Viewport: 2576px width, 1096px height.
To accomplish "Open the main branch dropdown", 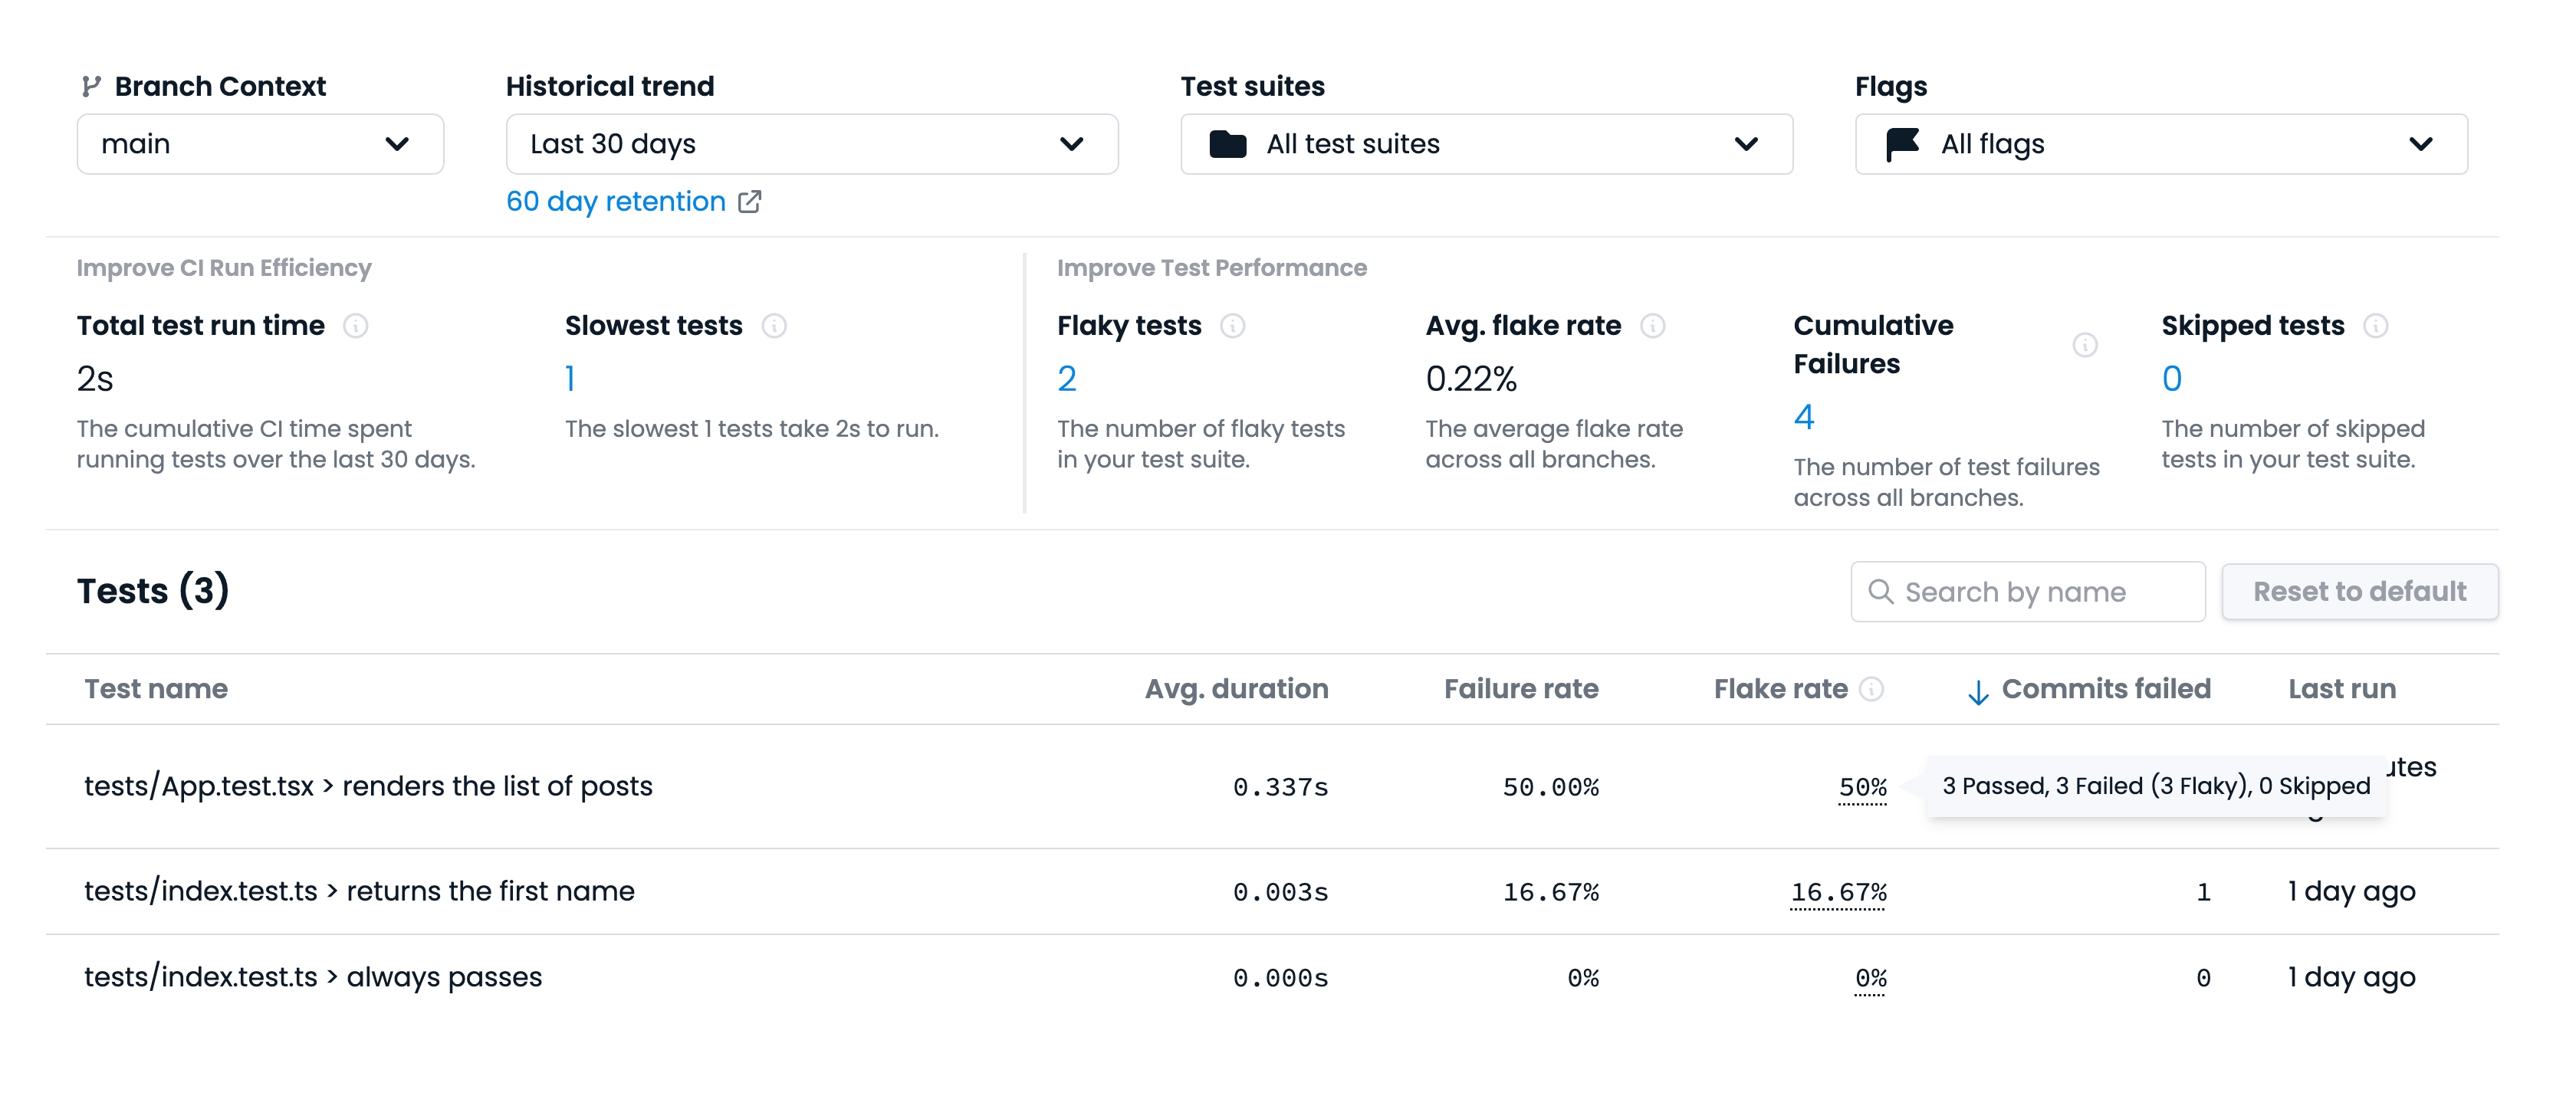I will point(259,144).
